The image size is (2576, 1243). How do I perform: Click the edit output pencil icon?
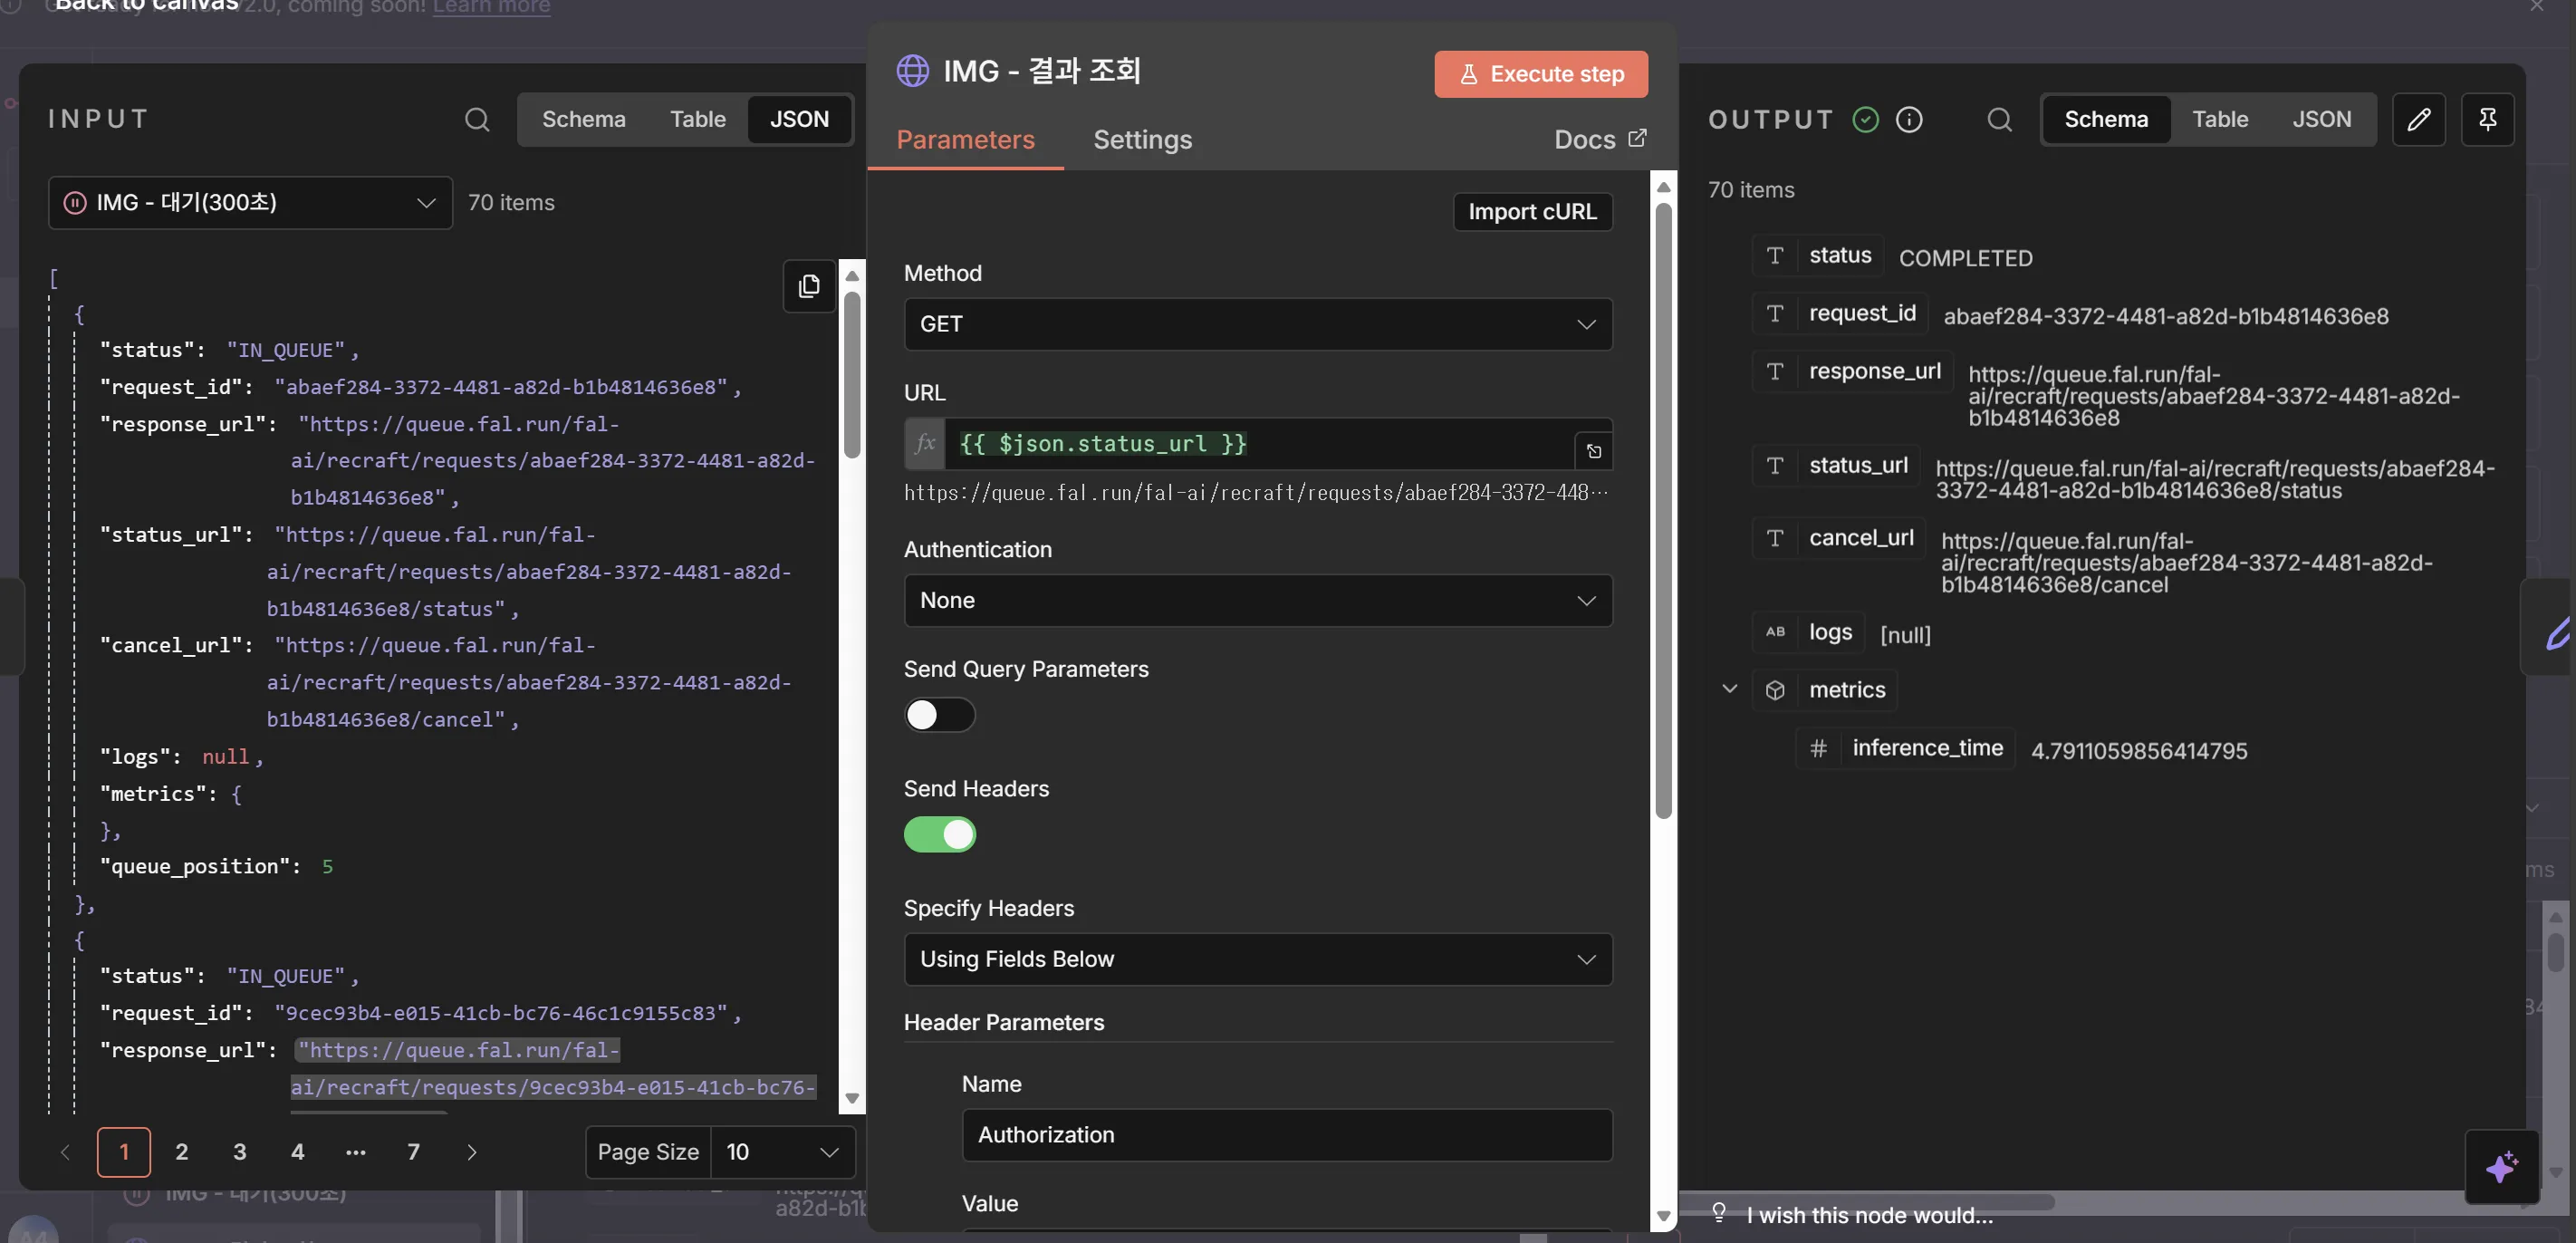tap(2418, 119)
